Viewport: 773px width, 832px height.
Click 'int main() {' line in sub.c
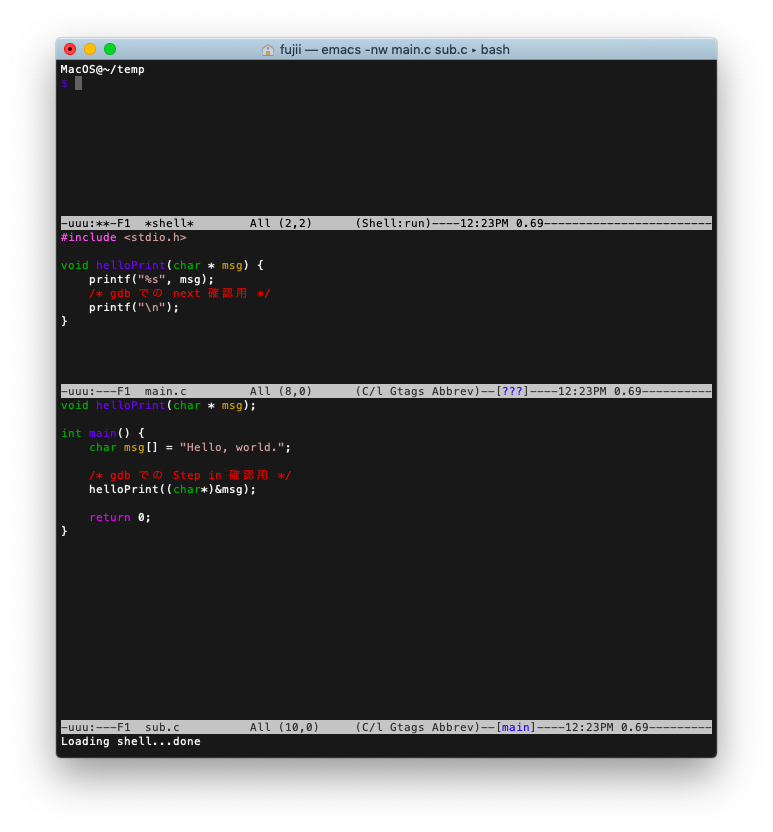[x=102, y=434]
